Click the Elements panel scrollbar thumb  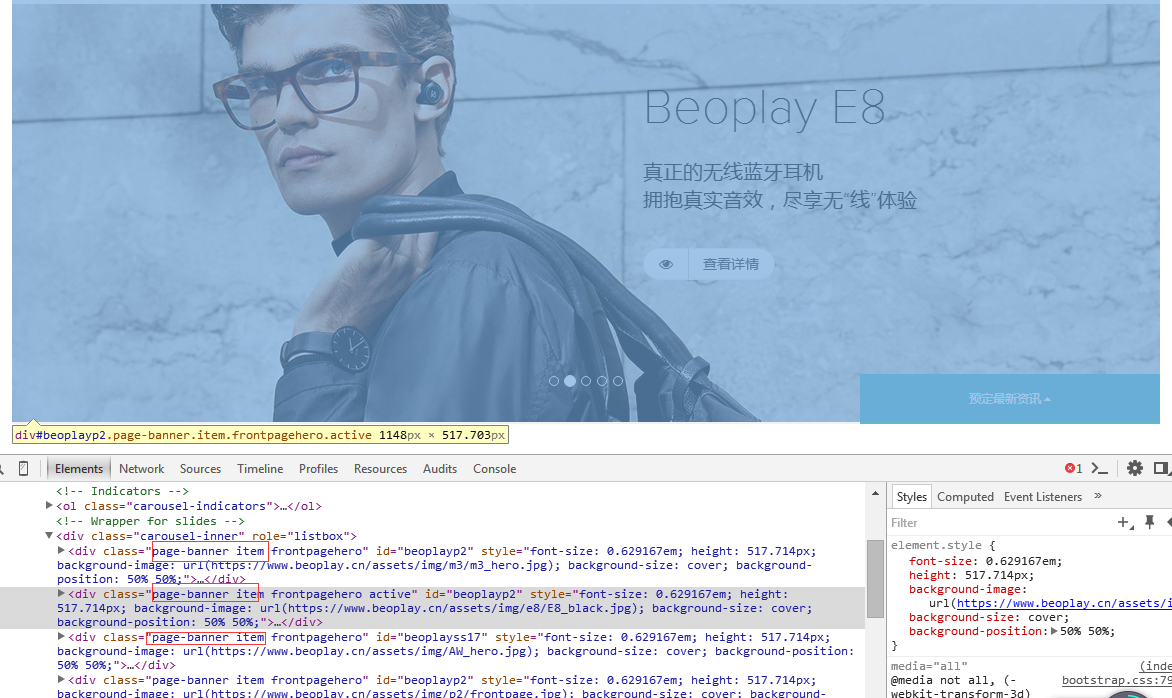click(875, 578)
